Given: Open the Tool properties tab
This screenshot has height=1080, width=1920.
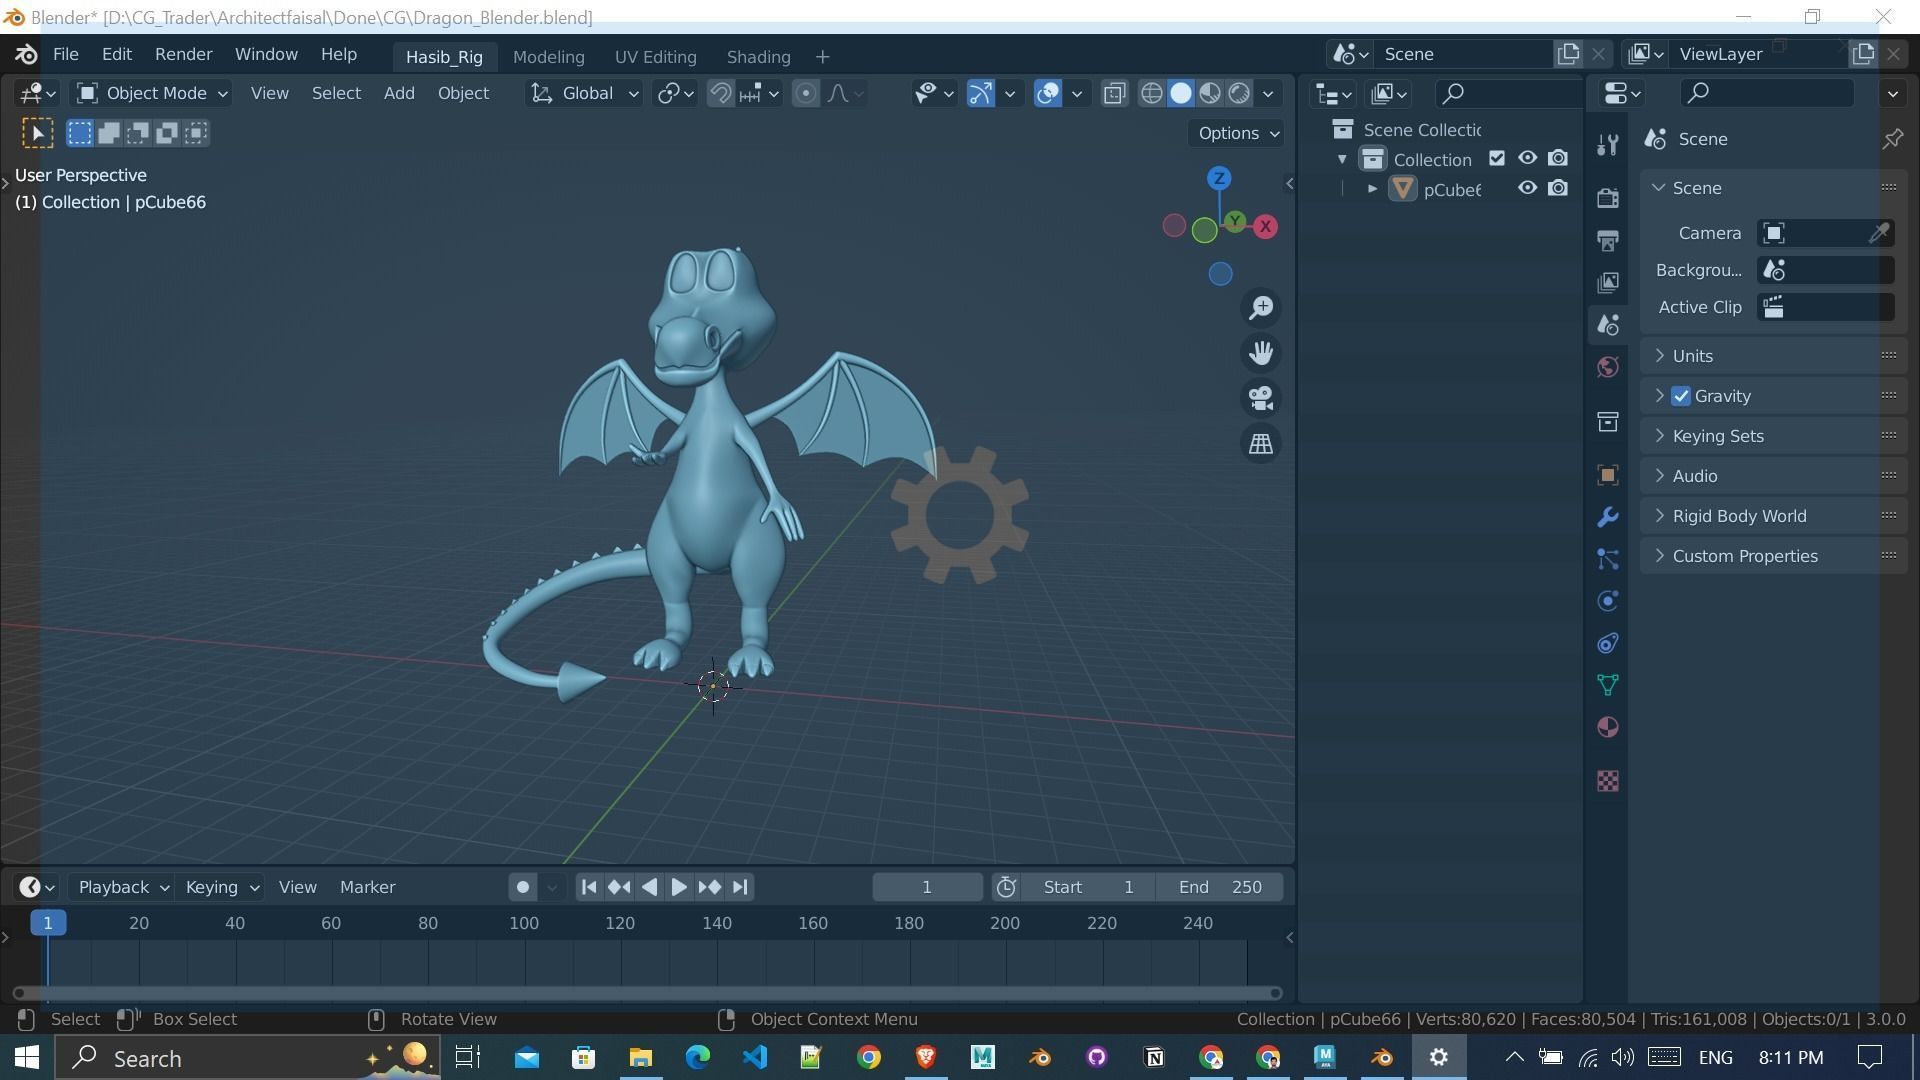Looking at the screenshot, I should (x=1607, y=144).
